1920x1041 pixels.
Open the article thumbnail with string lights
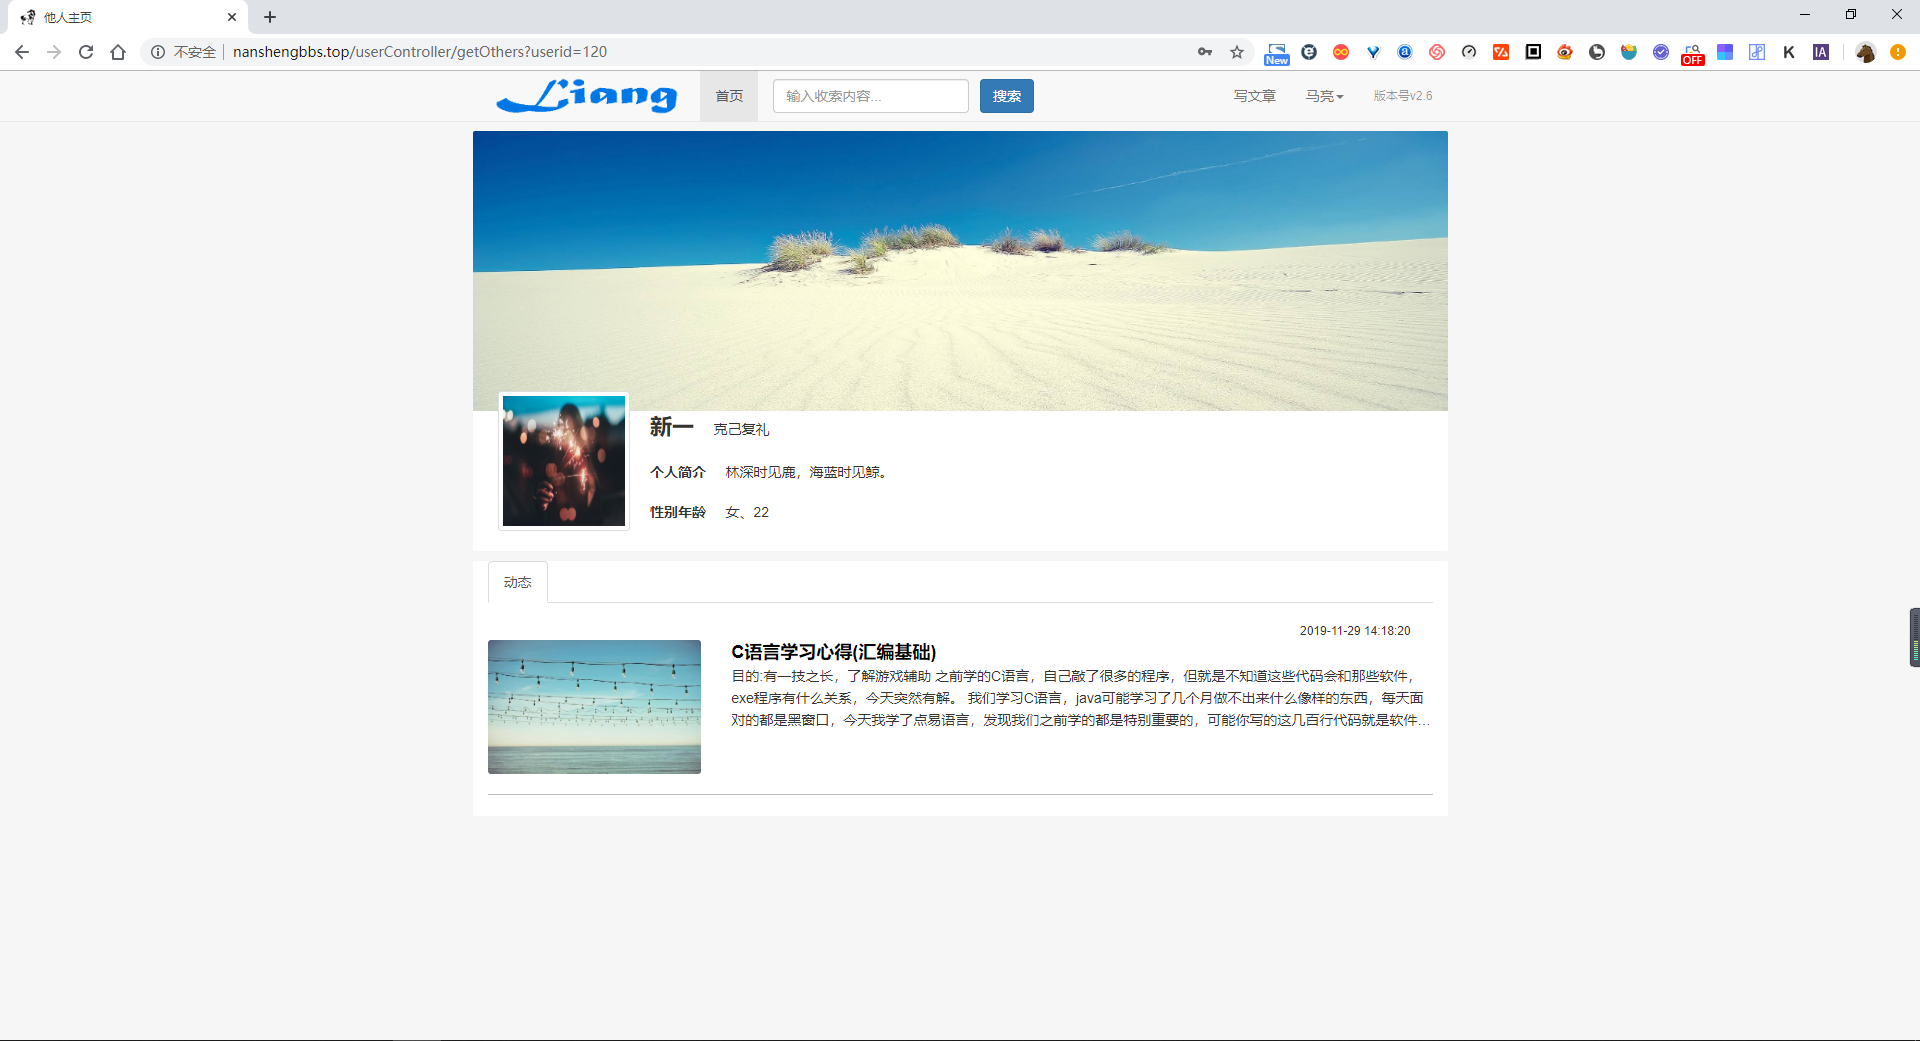[x=594, y=707]
